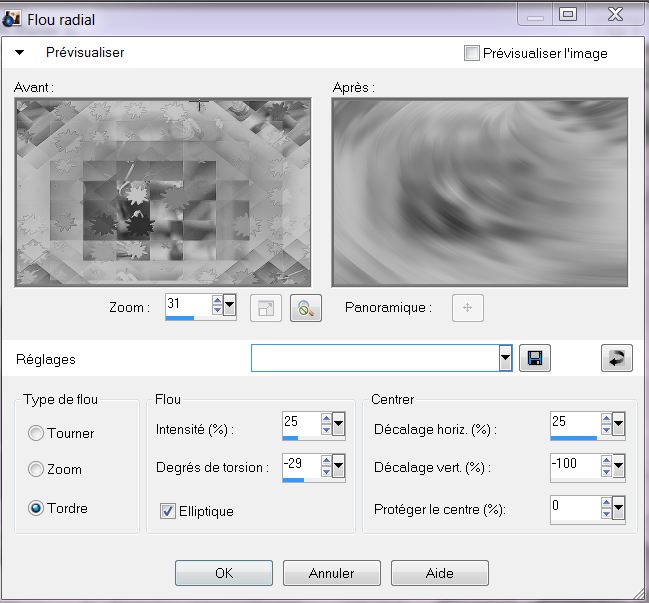Open the Zoom value dropdown arrow
This screenshot has width=649, height=603.
tap(229, 305)
